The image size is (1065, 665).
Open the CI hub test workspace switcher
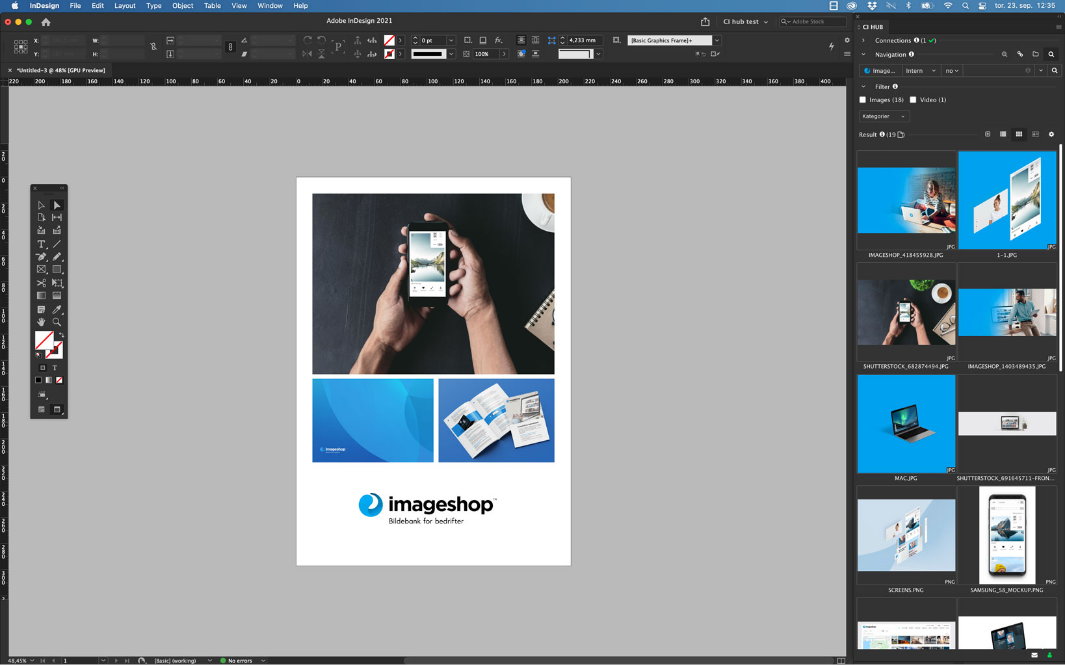[x=745, y=21]
